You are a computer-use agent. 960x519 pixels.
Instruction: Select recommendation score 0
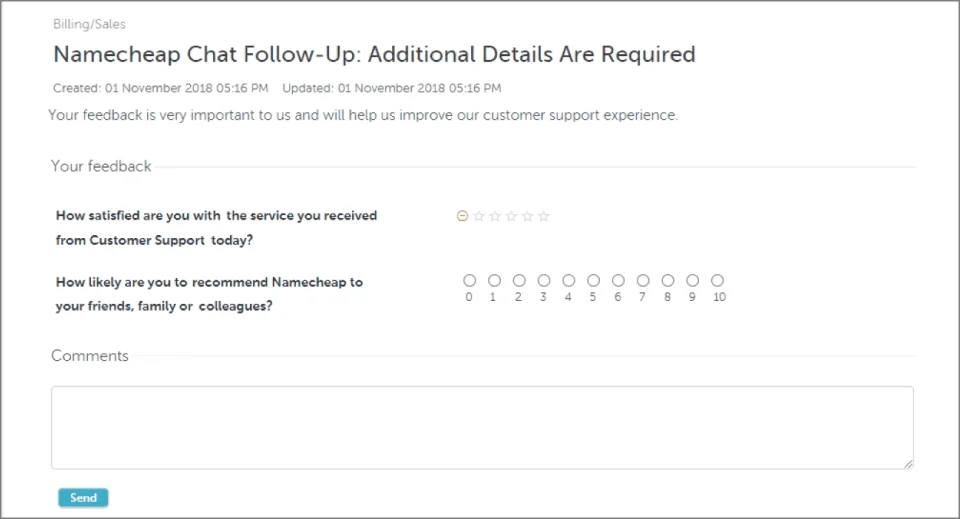[469, 281]
